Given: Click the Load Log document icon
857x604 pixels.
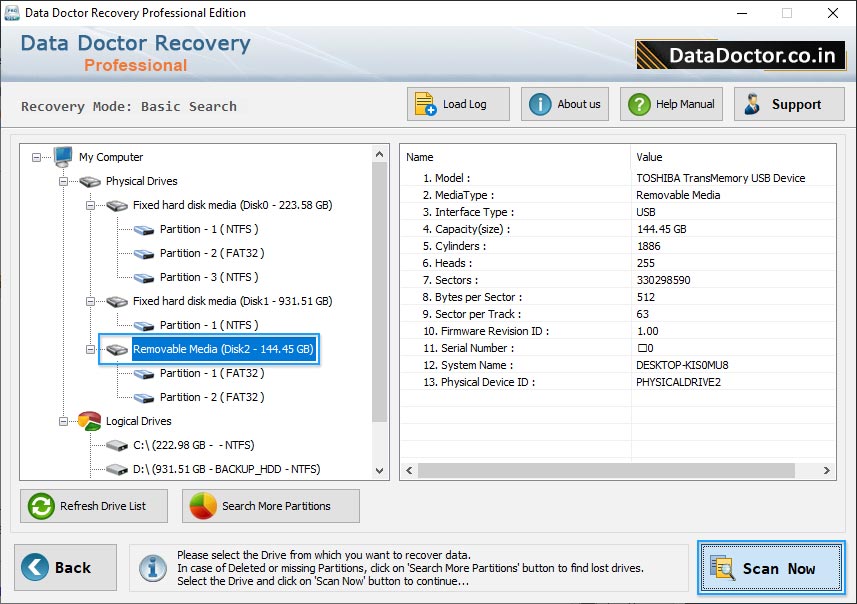Looking at the screenshot, I should point(425,104).
